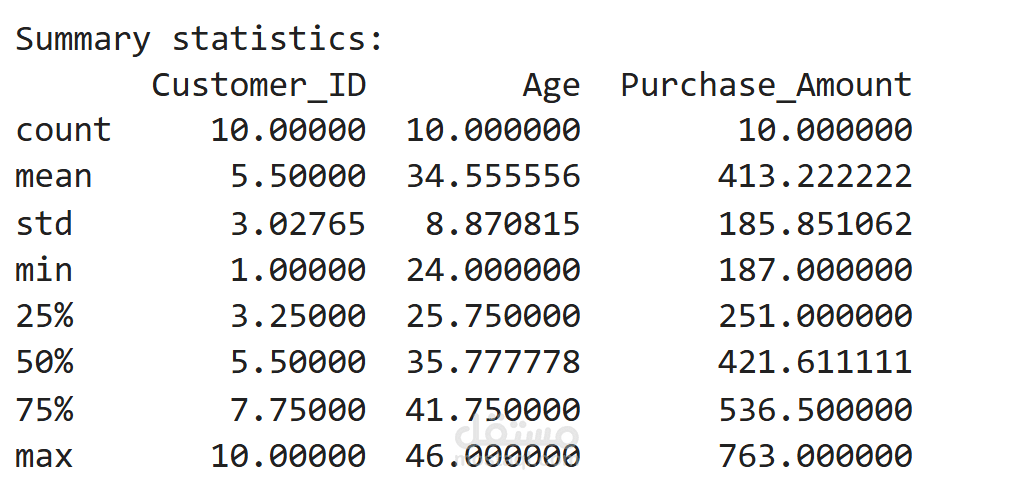Select the mean Purchase_Amount value 413.222222
Screen dimensions: 1035x480
(815, 177)
